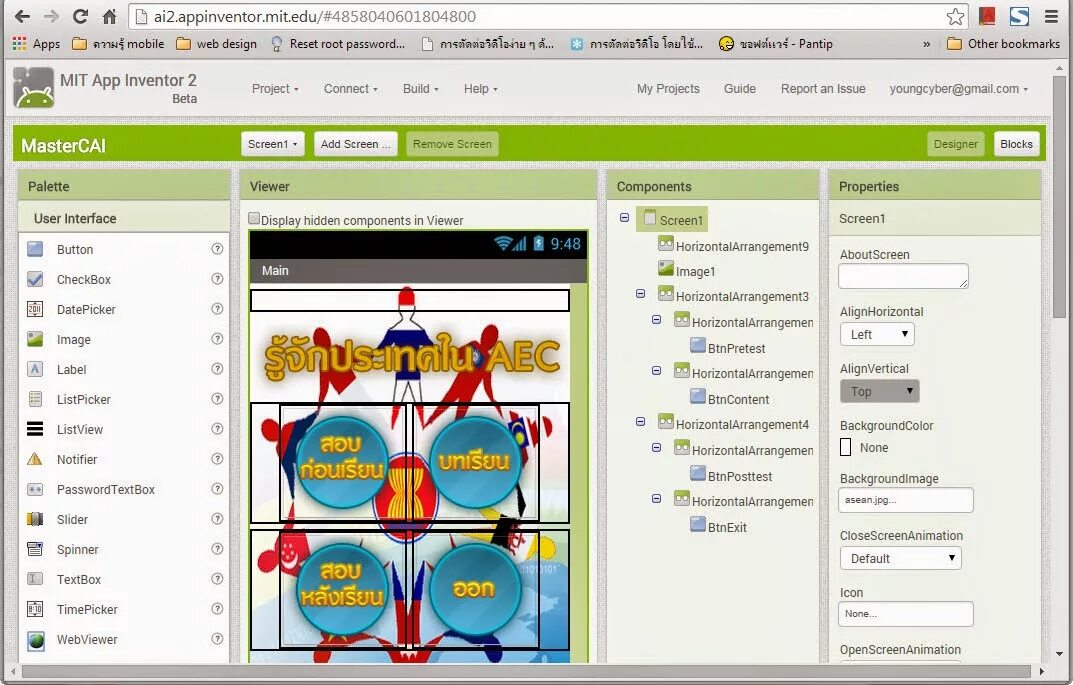Viewport: 1073px width, 685px height.
Task: Collapse the HorizontalArrangement3 node
Action: [641, 294]
